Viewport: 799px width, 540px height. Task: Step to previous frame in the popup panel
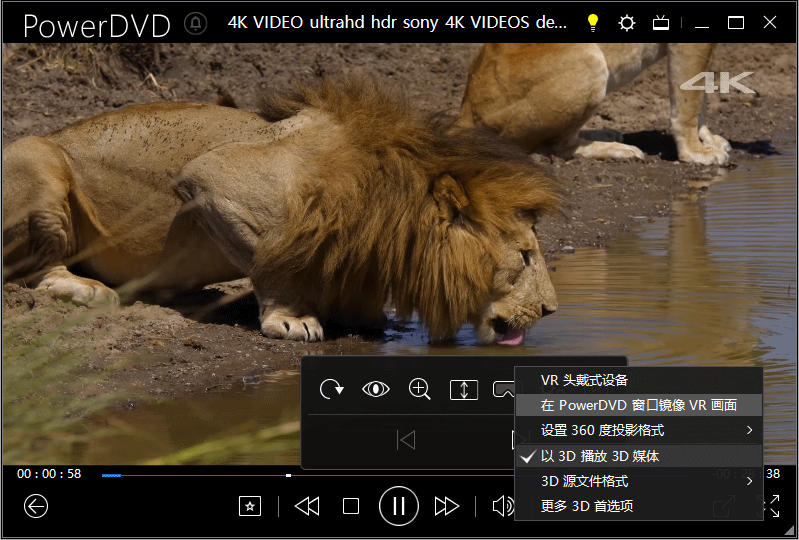(x=406, y=440)
